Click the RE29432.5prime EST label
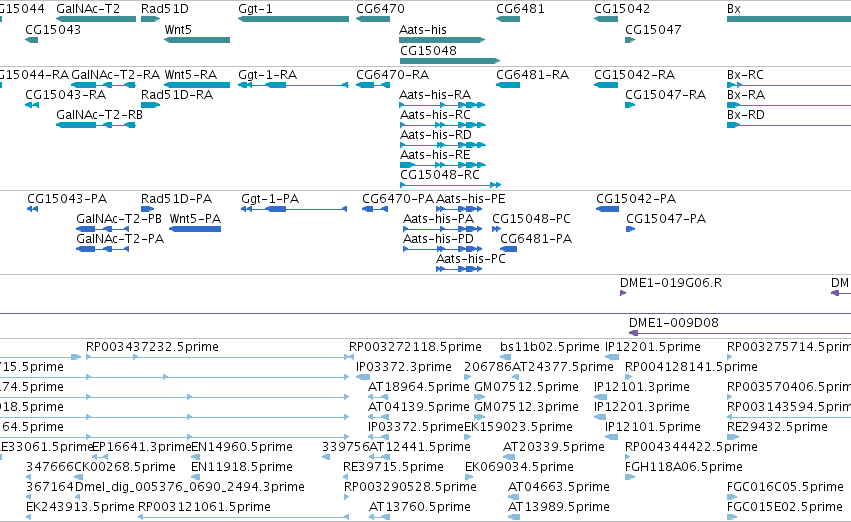 click(x=777, y=427)
